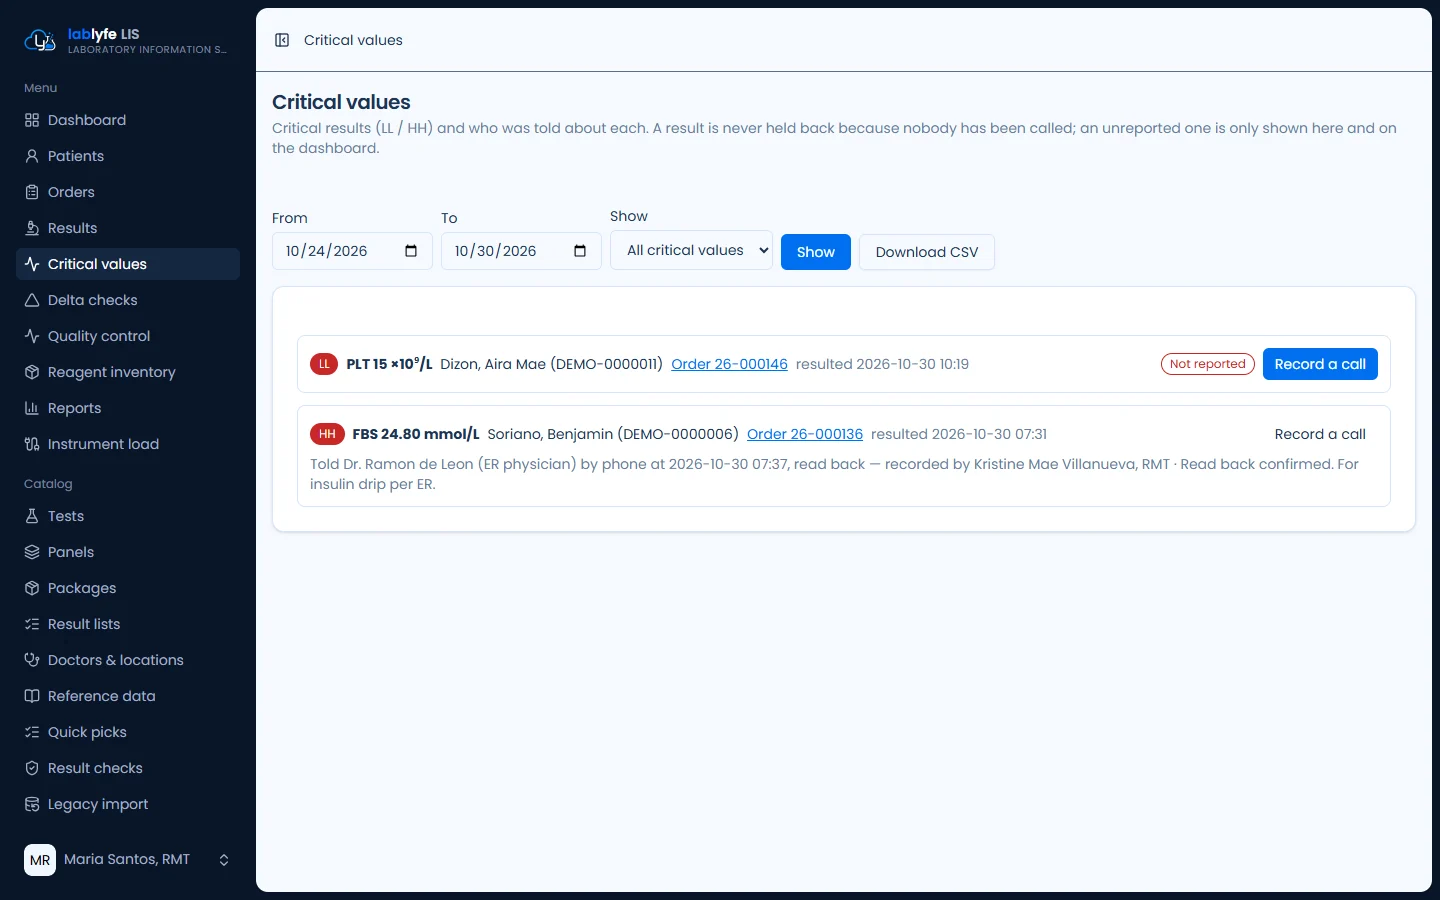The image size is (1440, 900).
Task: Click the Dashboard grid icon in the sidebar
Action: [32, 120]
